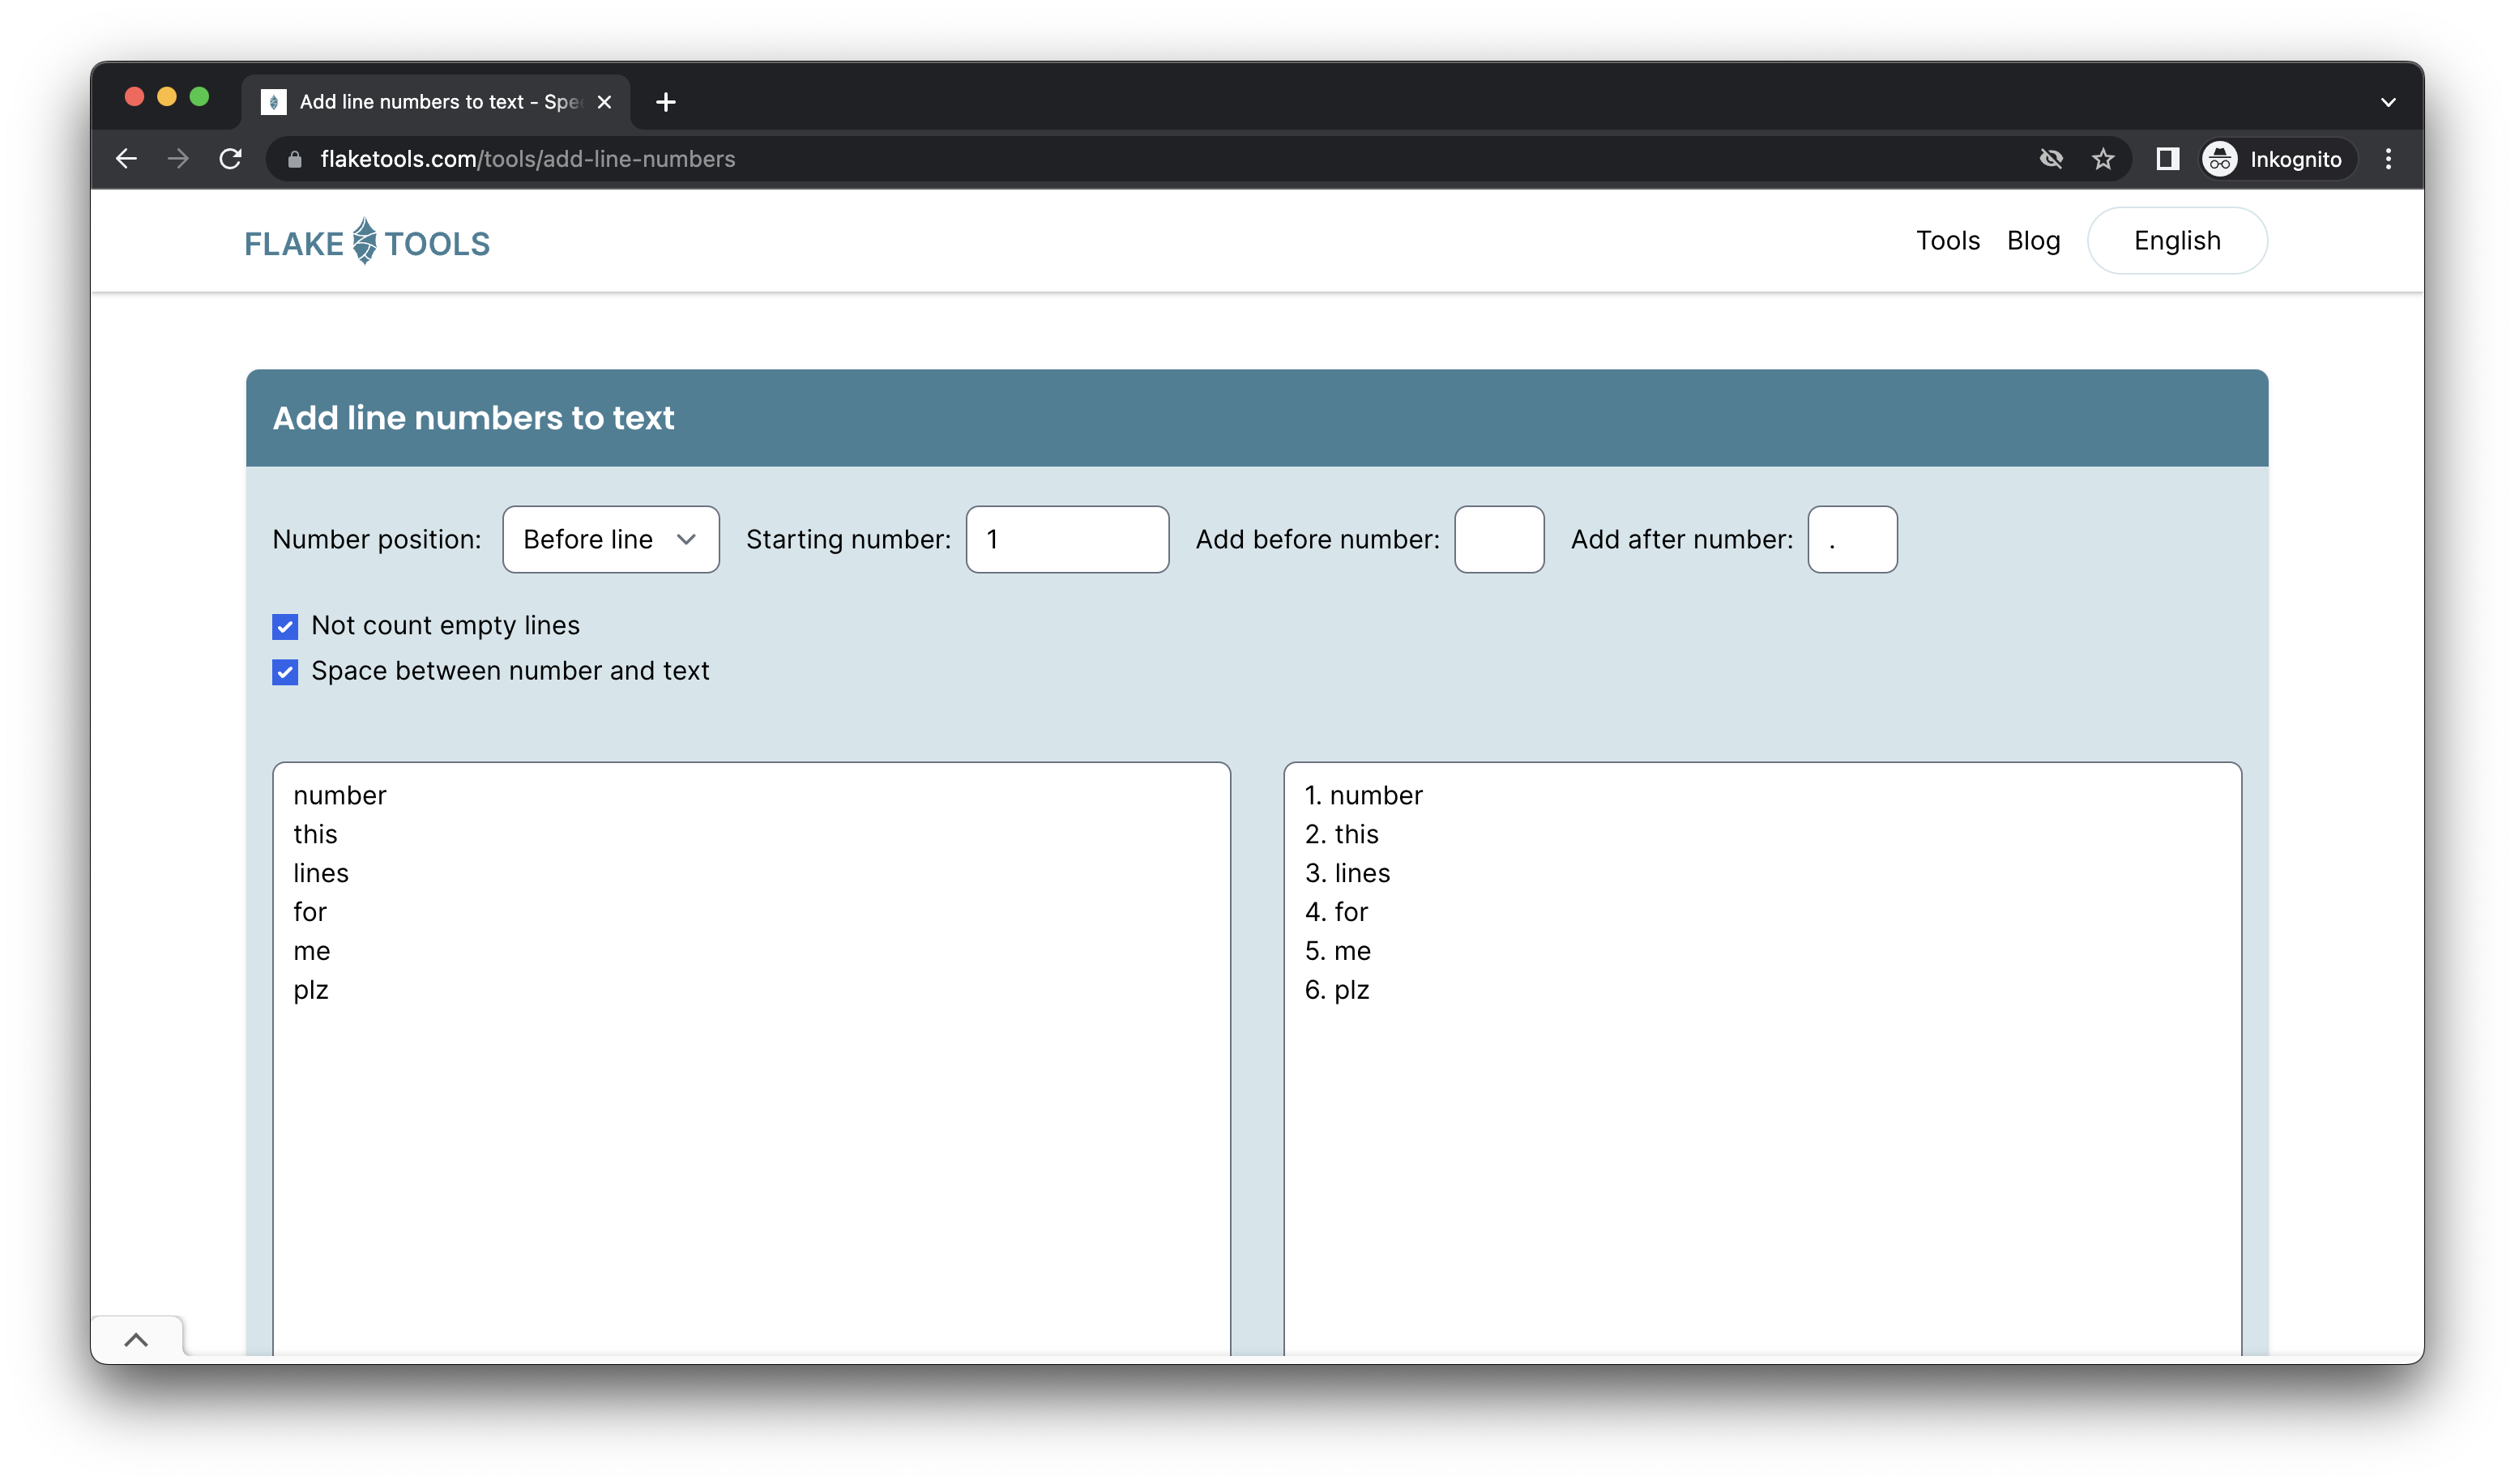Screen dimensions: 2515x1484
Task: Toggle Space between number and text checkbox
Action: (x=285, y=672)
